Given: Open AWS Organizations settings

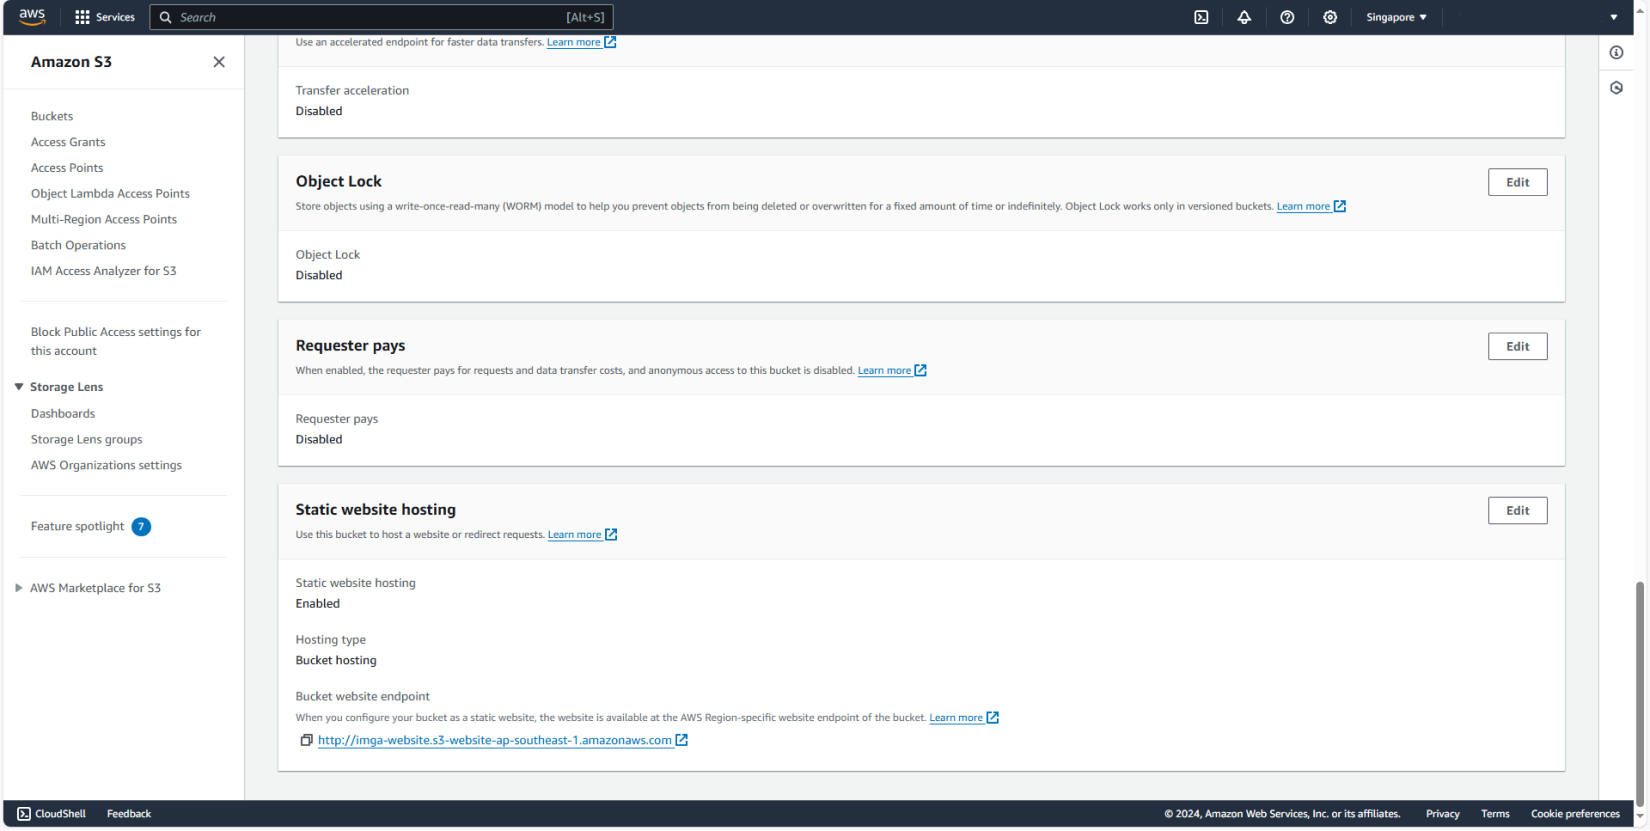Looking at the screenshot, I should pos(106,466).
